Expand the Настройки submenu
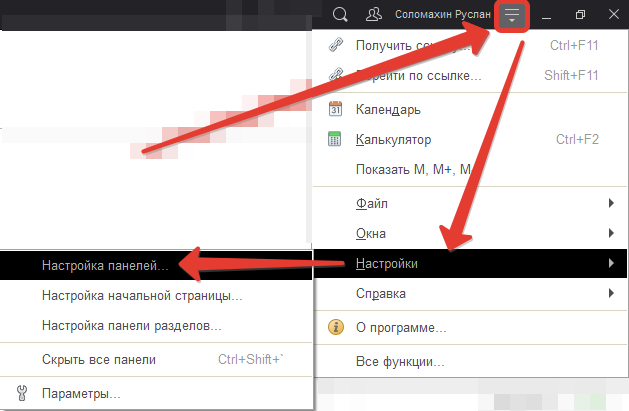 point(470,263)
